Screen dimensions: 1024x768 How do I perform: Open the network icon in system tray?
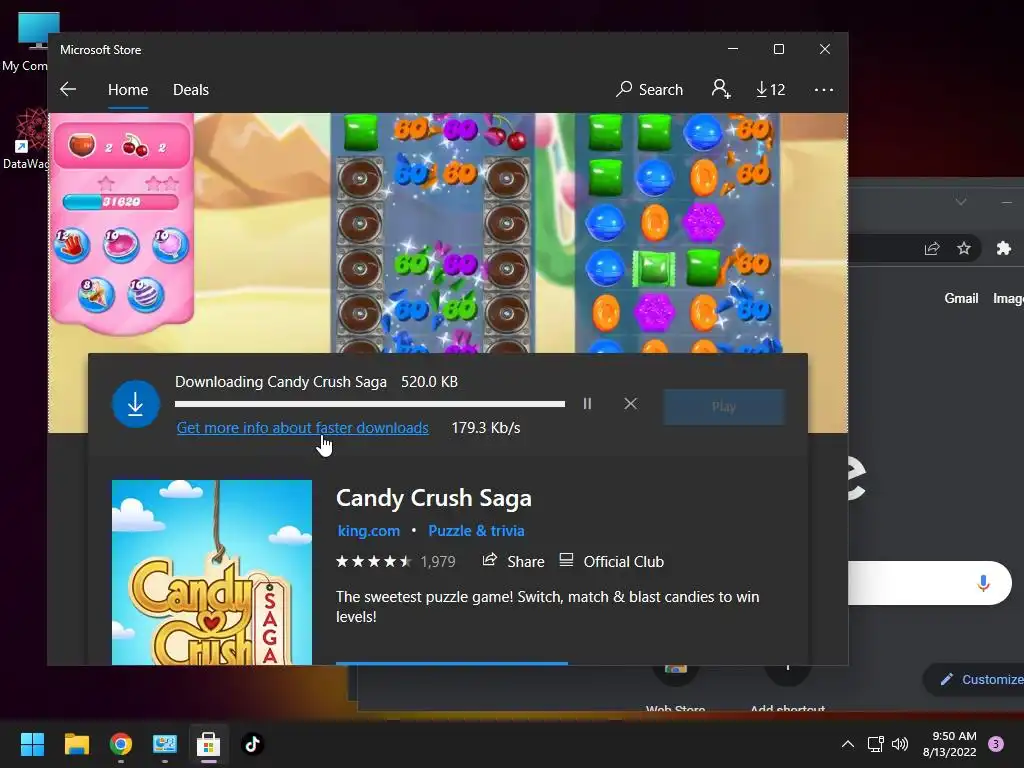(x=875, y=744)
